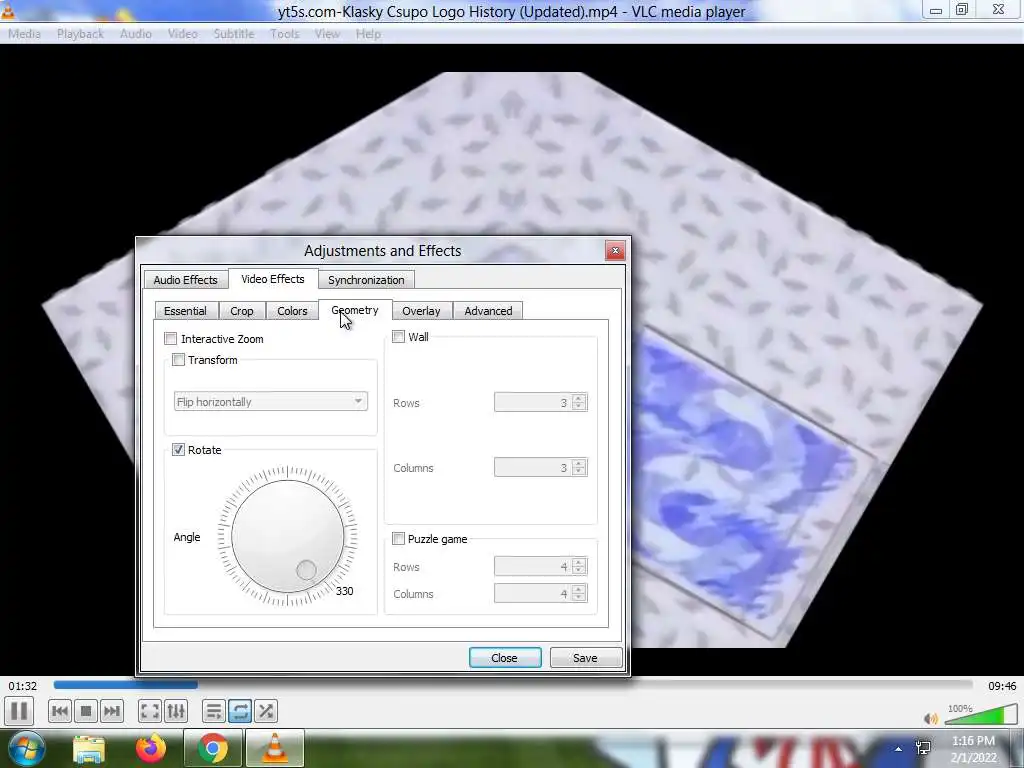Uncheck the Rotate checkbox
1024x768 pixels.
click(x=178, y=449)
